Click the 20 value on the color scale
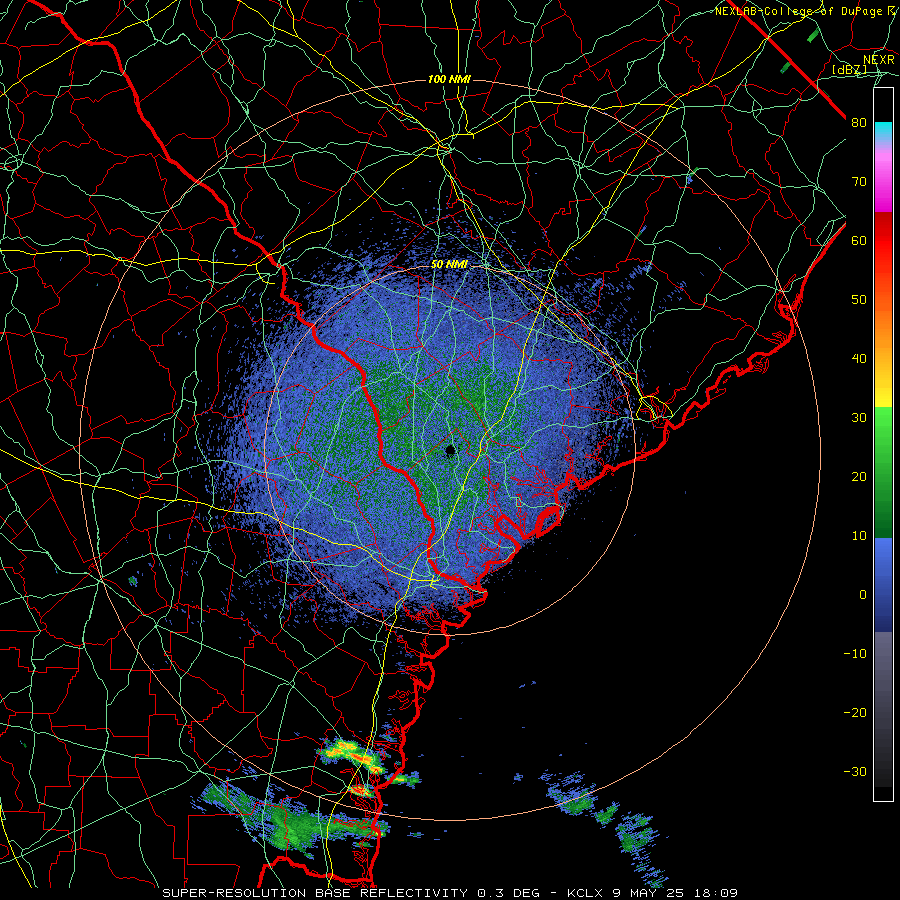The width and height of the screenshot is (900, 900). click(x=859, y=476)
